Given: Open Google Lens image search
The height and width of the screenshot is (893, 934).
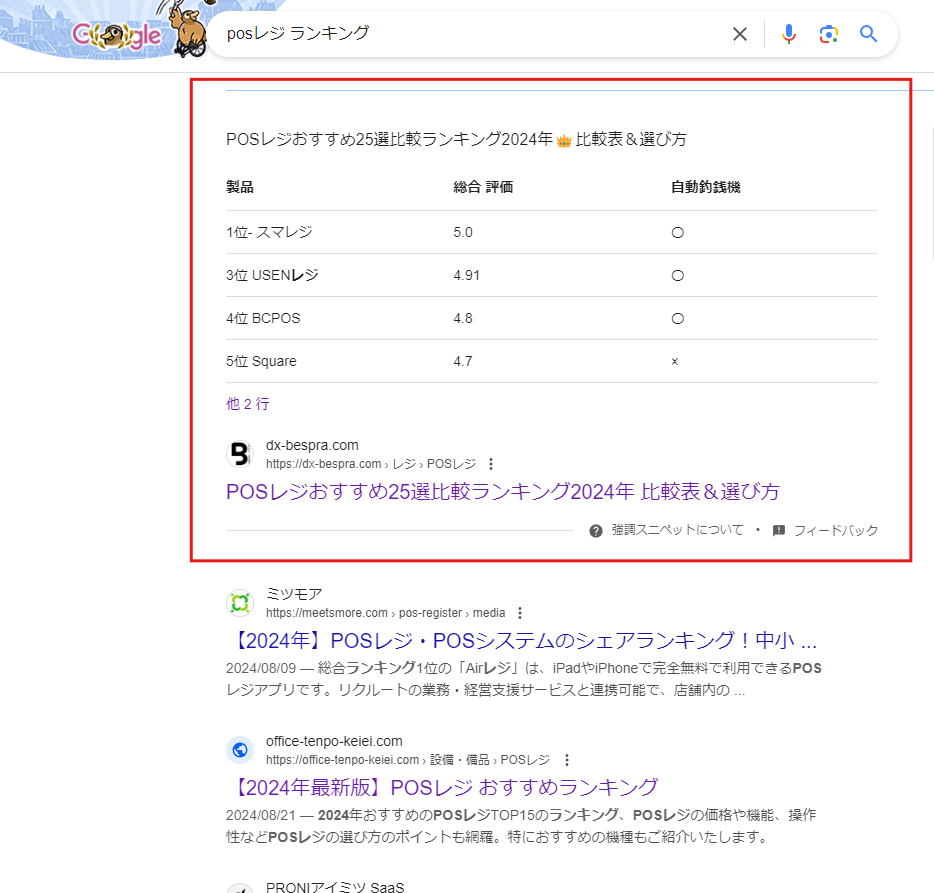Looking at the screenshot, I should click(828, 34).
